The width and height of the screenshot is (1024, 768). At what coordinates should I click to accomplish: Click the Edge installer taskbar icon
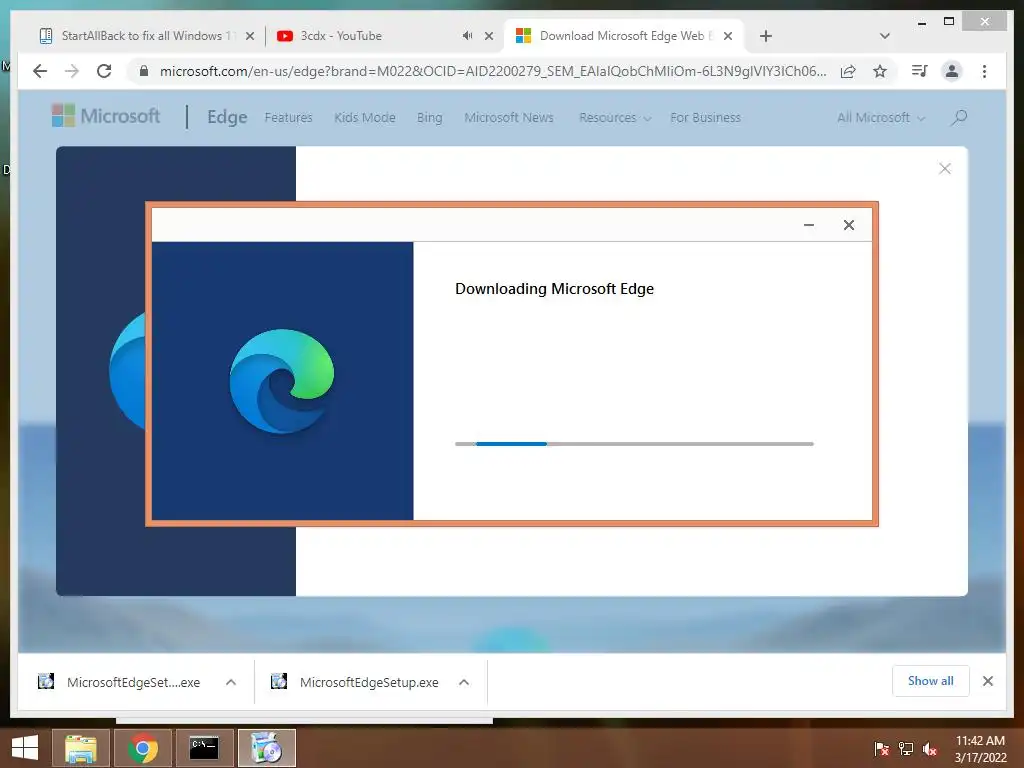click(266, 748)
